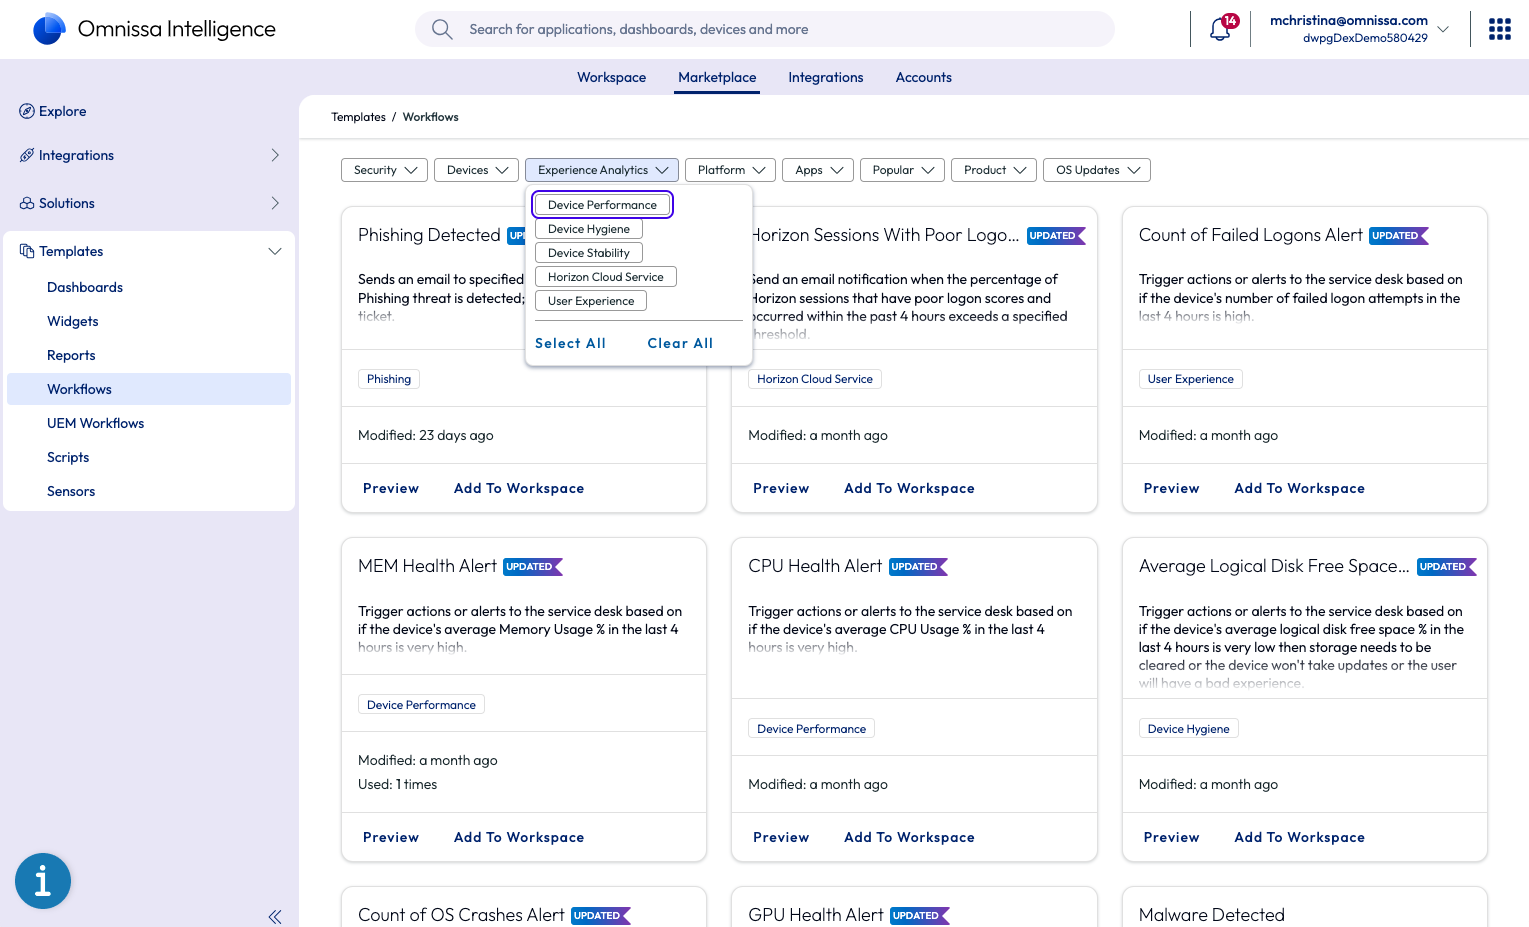Toggle the Device Hygiene filter option
The height and width of the screenshot is (927, 1529).
[x=588, y=229]
